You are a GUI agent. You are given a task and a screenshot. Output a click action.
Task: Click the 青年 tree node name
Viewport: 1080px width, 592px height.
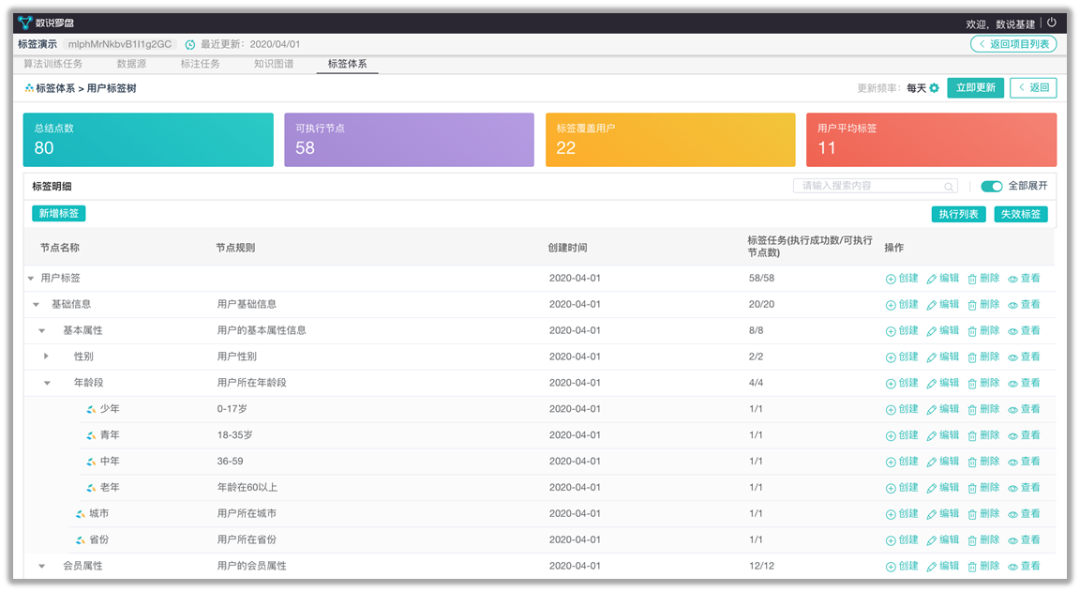pos(110,436)
